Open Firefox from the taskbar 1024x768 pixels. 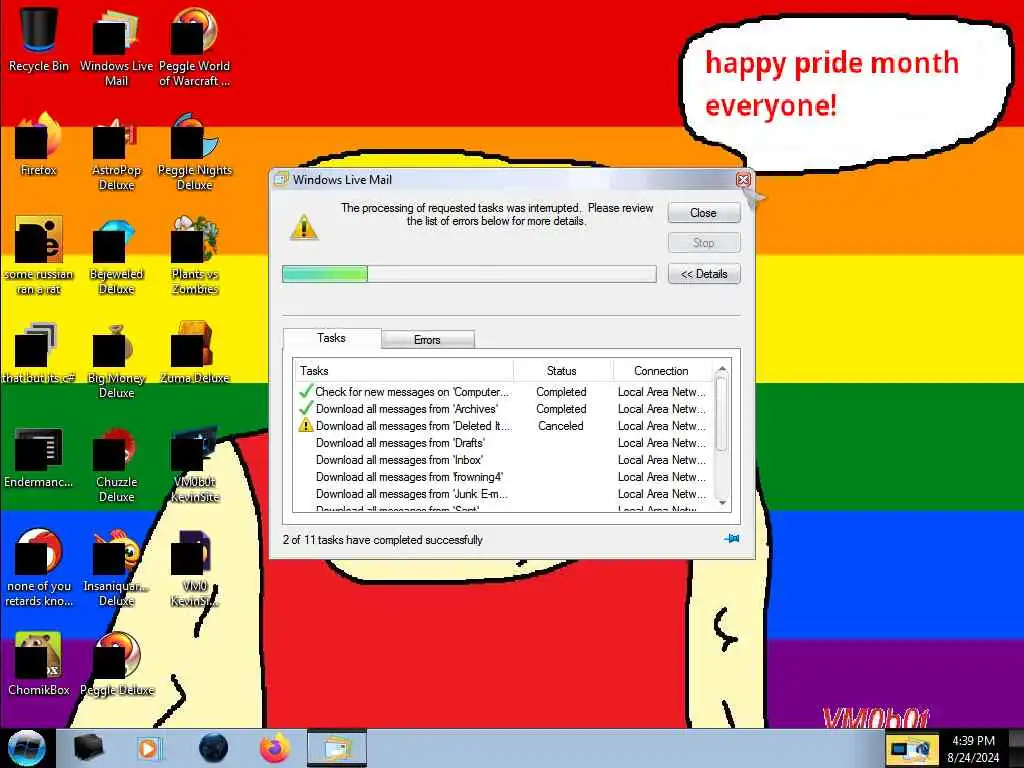(x=275, y=748)
